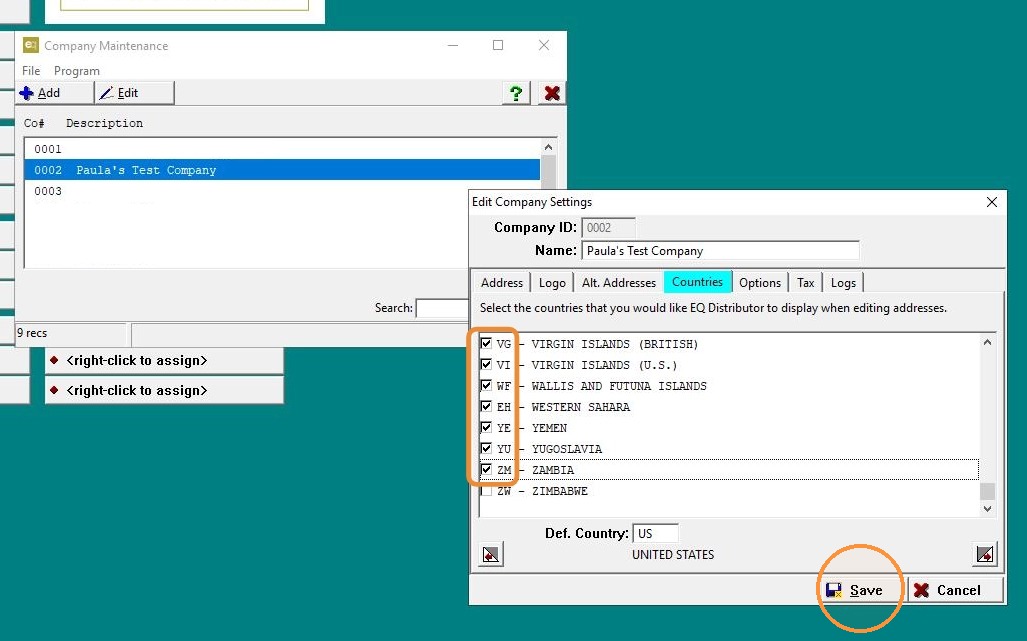Uncheck the VI Virgin Islands (U.S.) checkbox

click(x=486, y=364)
